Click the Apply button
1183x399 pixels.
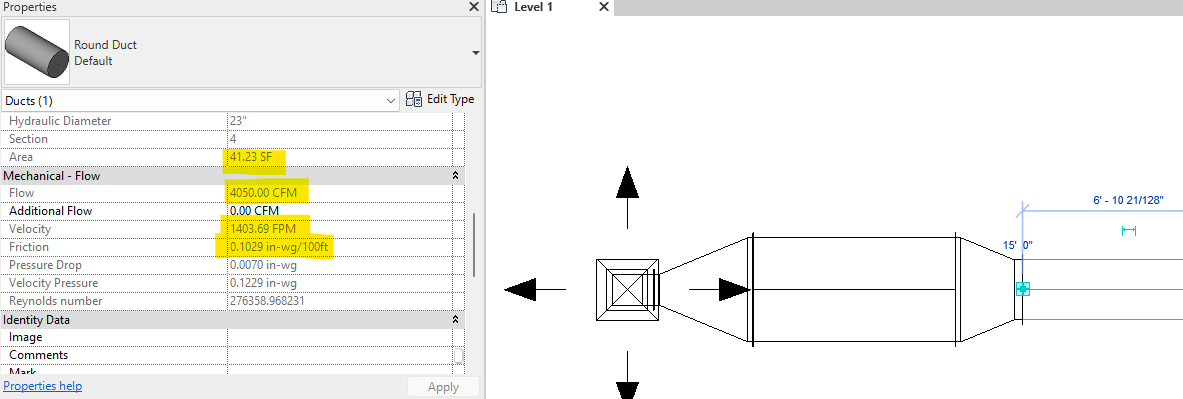tap(443, 387)
